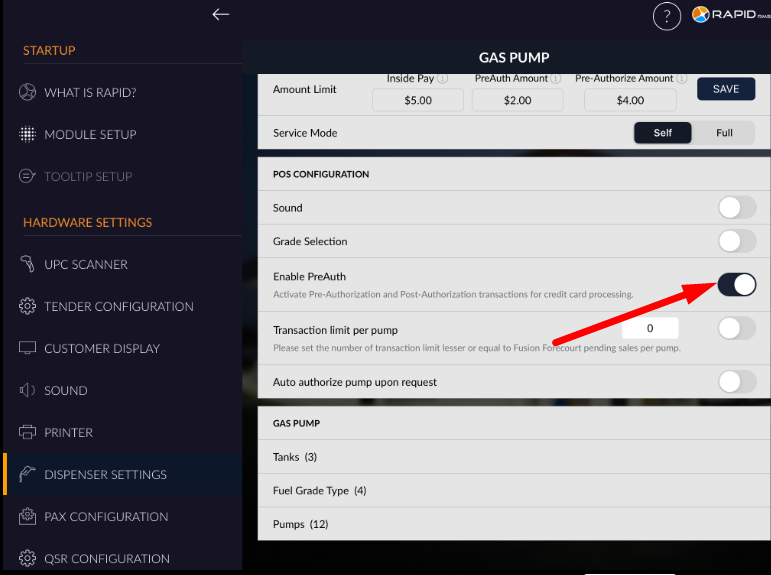The image size is (771, 575).
Task: Click the transaction limit per pump field
Action: [x=650, y=328]
